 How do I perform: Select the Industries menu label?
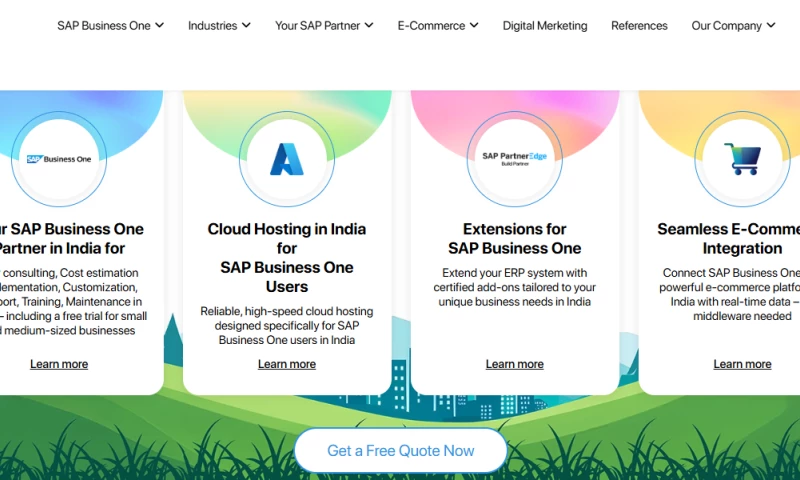[212, 26]
